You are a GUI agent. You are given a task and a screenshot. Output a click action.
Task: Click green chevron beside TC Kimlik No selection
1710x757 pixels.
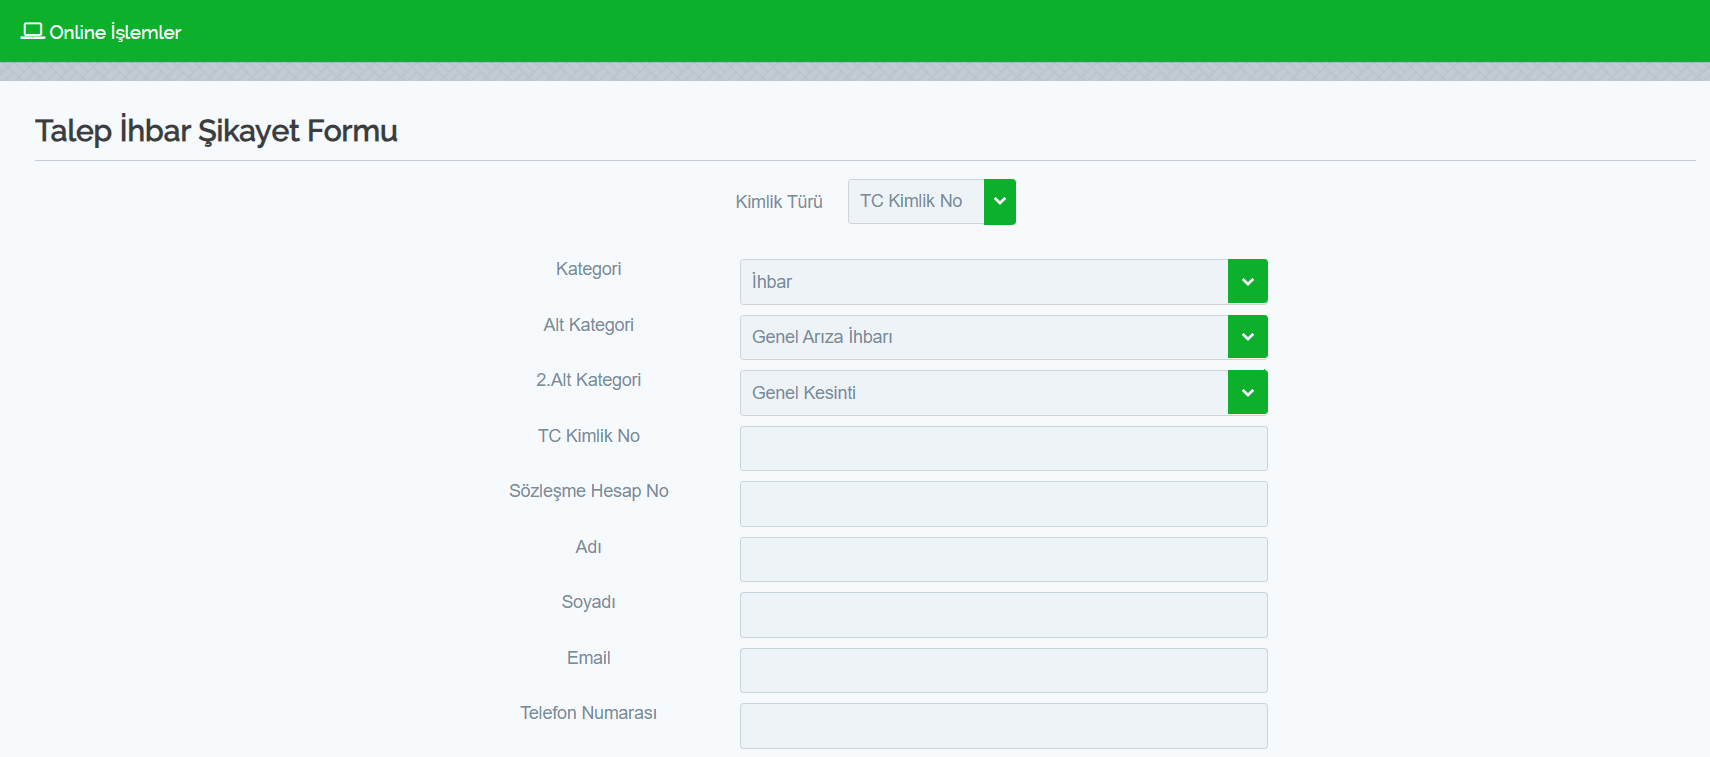pos(999,202)
